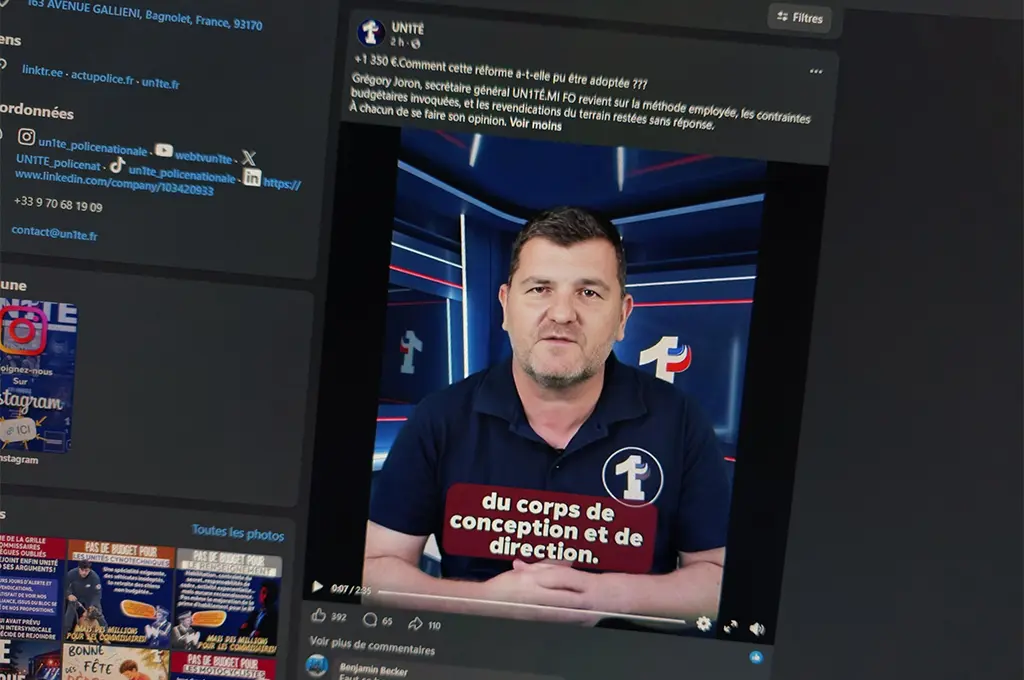This screenshot has width=1024, height=680.
Task: Open the video settings gear
Action: pos(703,623)
